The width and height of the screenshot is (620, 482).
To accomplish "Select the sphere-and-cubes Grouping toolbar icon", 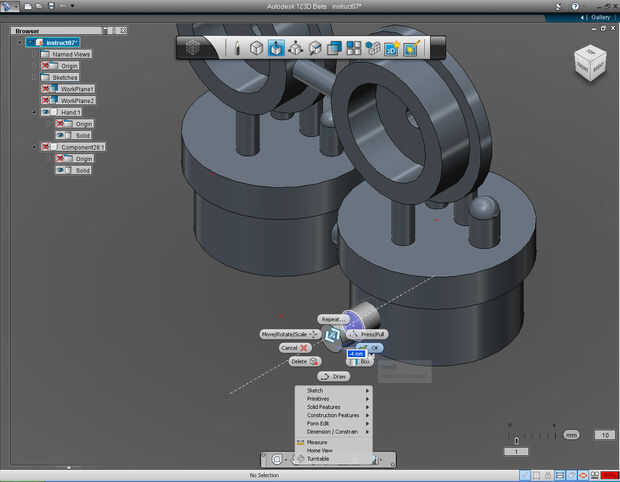I will coord(372,48).
